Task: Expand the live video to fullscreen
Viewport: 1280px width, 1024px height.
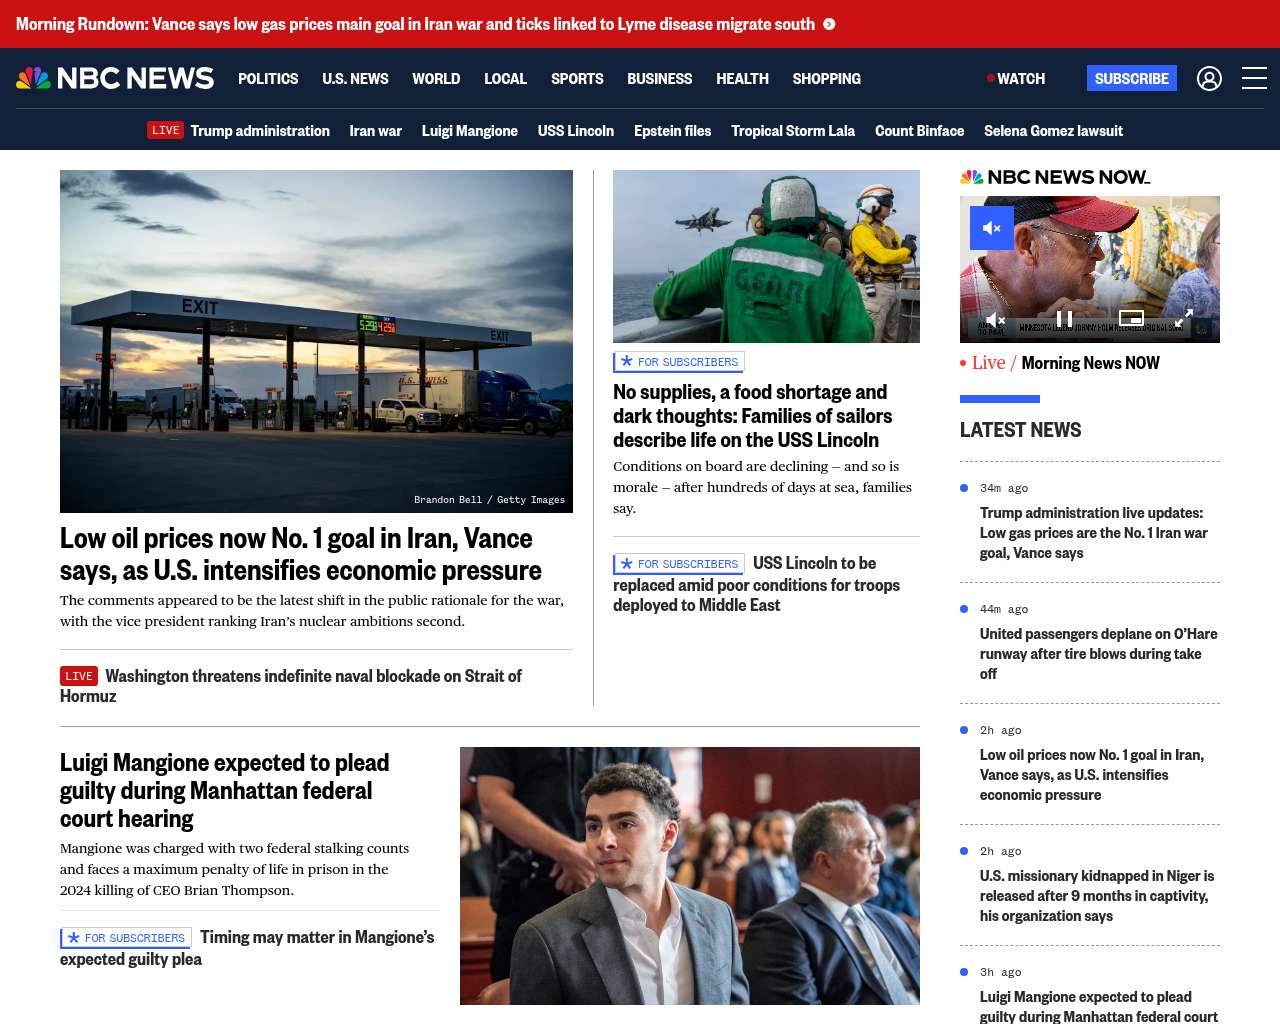Action: pyautogui.click(x=1183, y=319)
